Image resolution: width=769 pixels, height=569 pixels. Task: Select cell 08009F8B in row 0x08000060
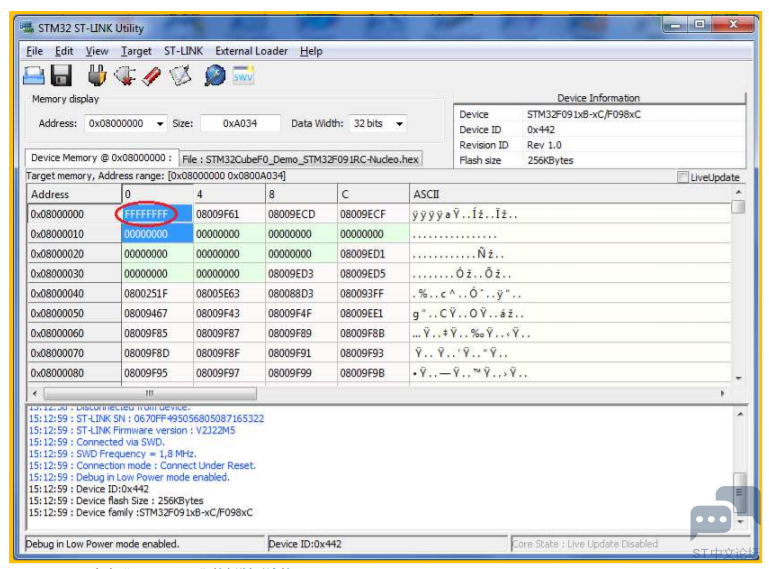click(x=373, y=334)
